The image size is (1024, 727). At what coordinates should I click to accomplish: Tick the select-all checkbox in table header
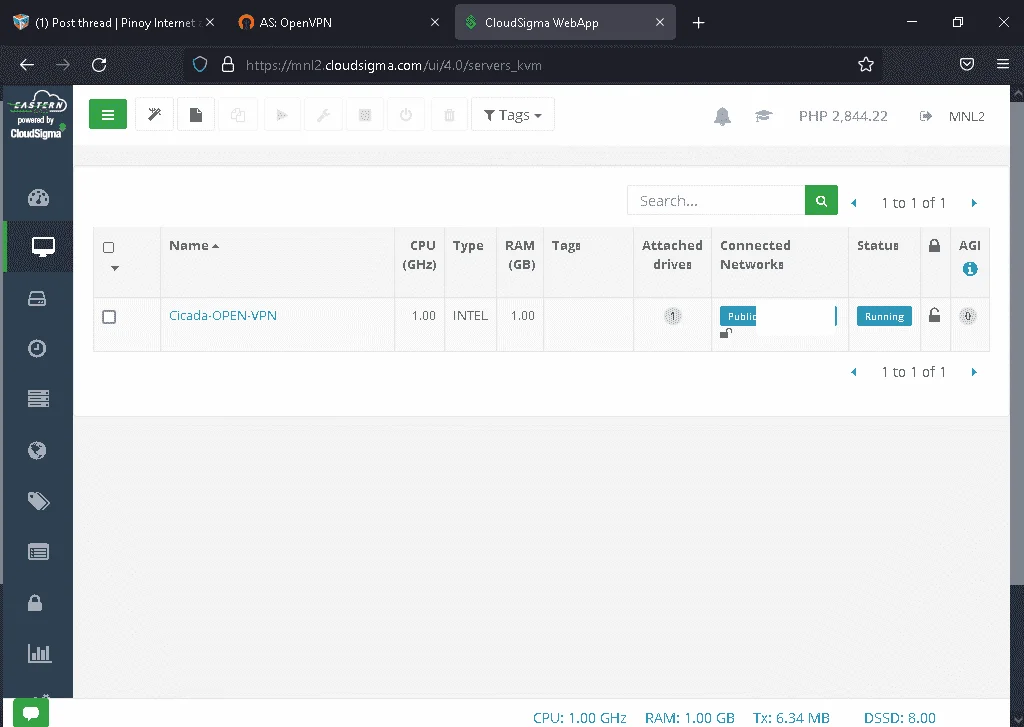[108, 247]
